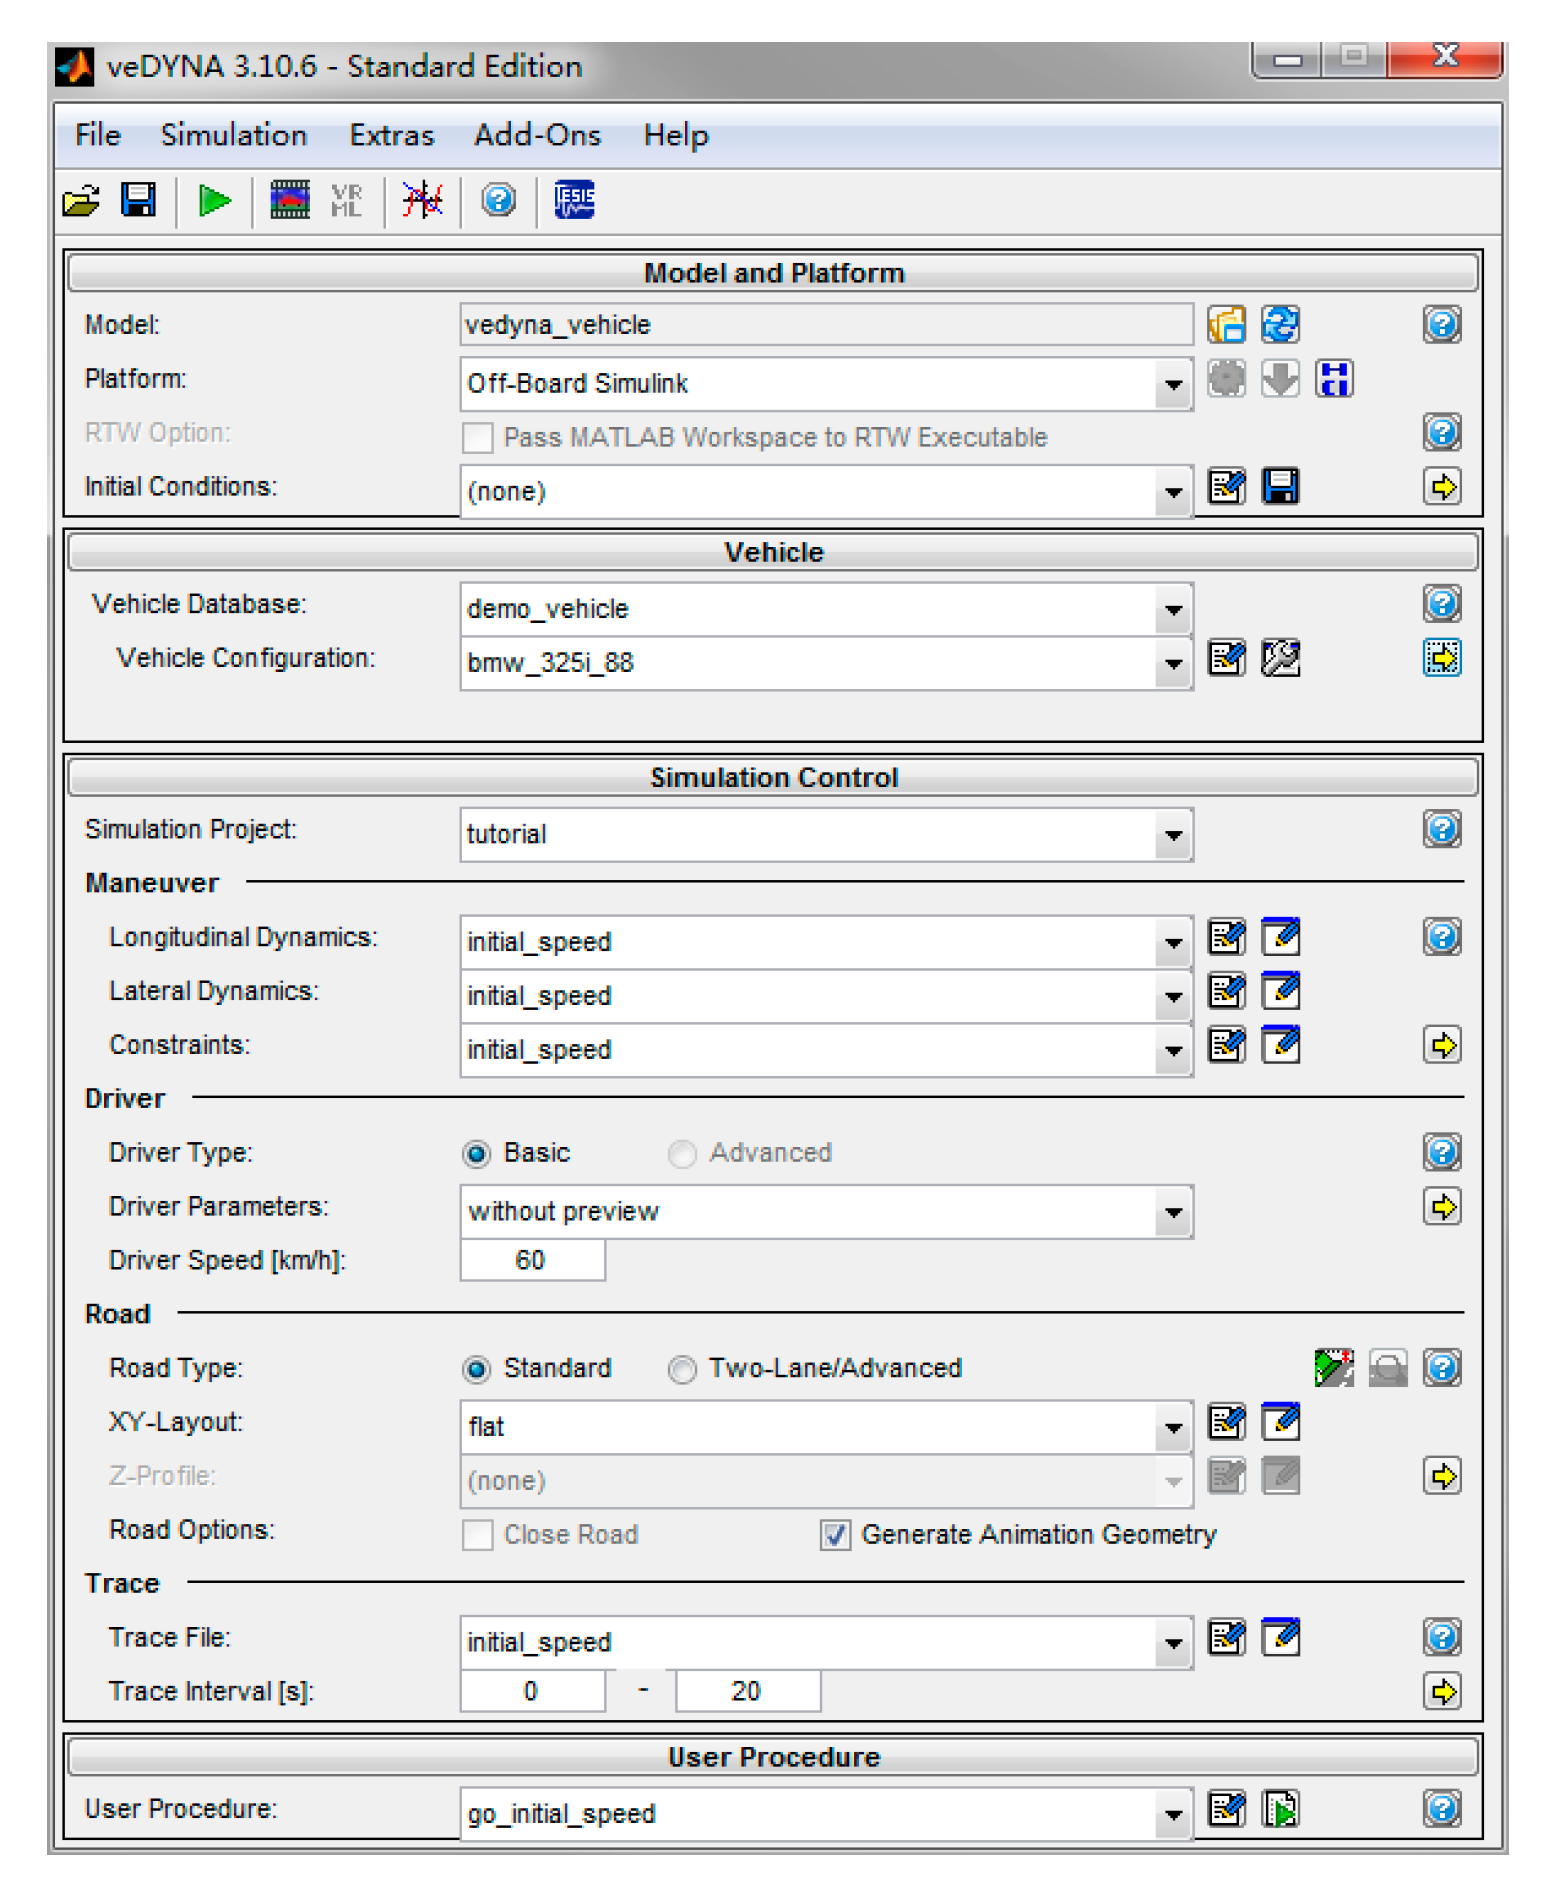The image size is (1555, 1893).
Task: Click the edit icon beside Vehicle Configuration
Action: (x=1226, y=658)
